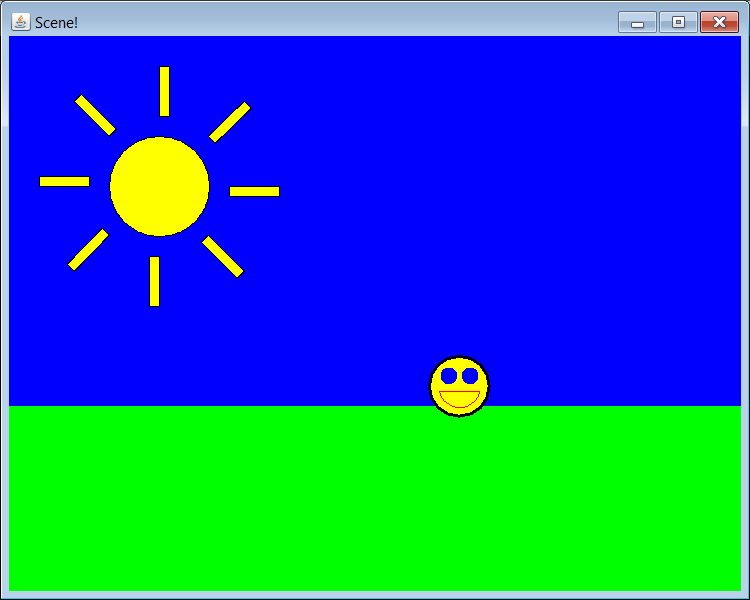Click the "Scene!" window title text

(56, 22)
